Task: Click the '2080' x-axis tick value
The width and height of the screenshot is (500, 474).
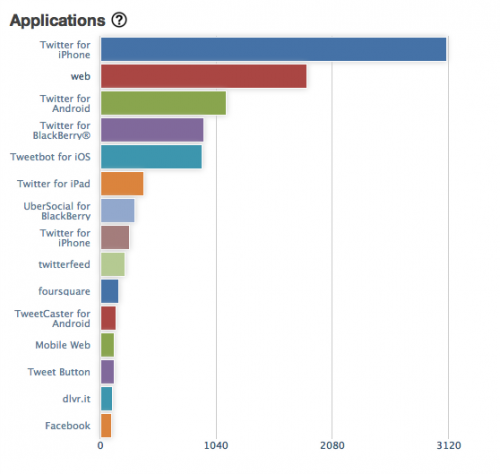Action: point(332,446)
